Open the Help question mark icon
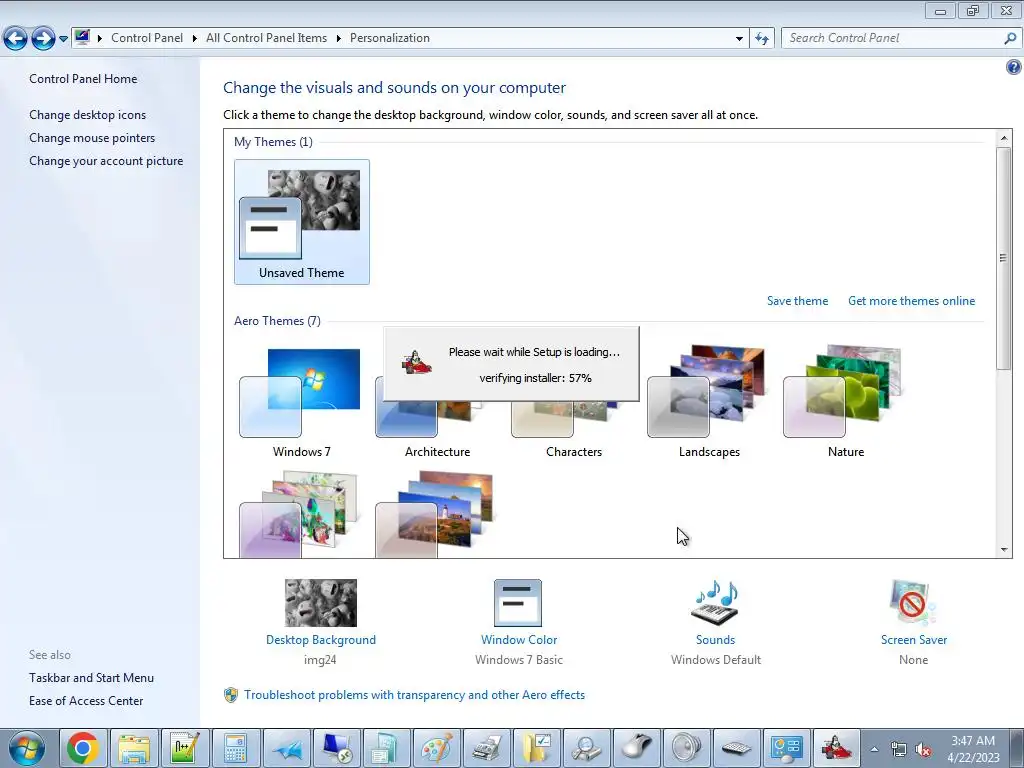 pyautogui.click(x=1014, y=67)
